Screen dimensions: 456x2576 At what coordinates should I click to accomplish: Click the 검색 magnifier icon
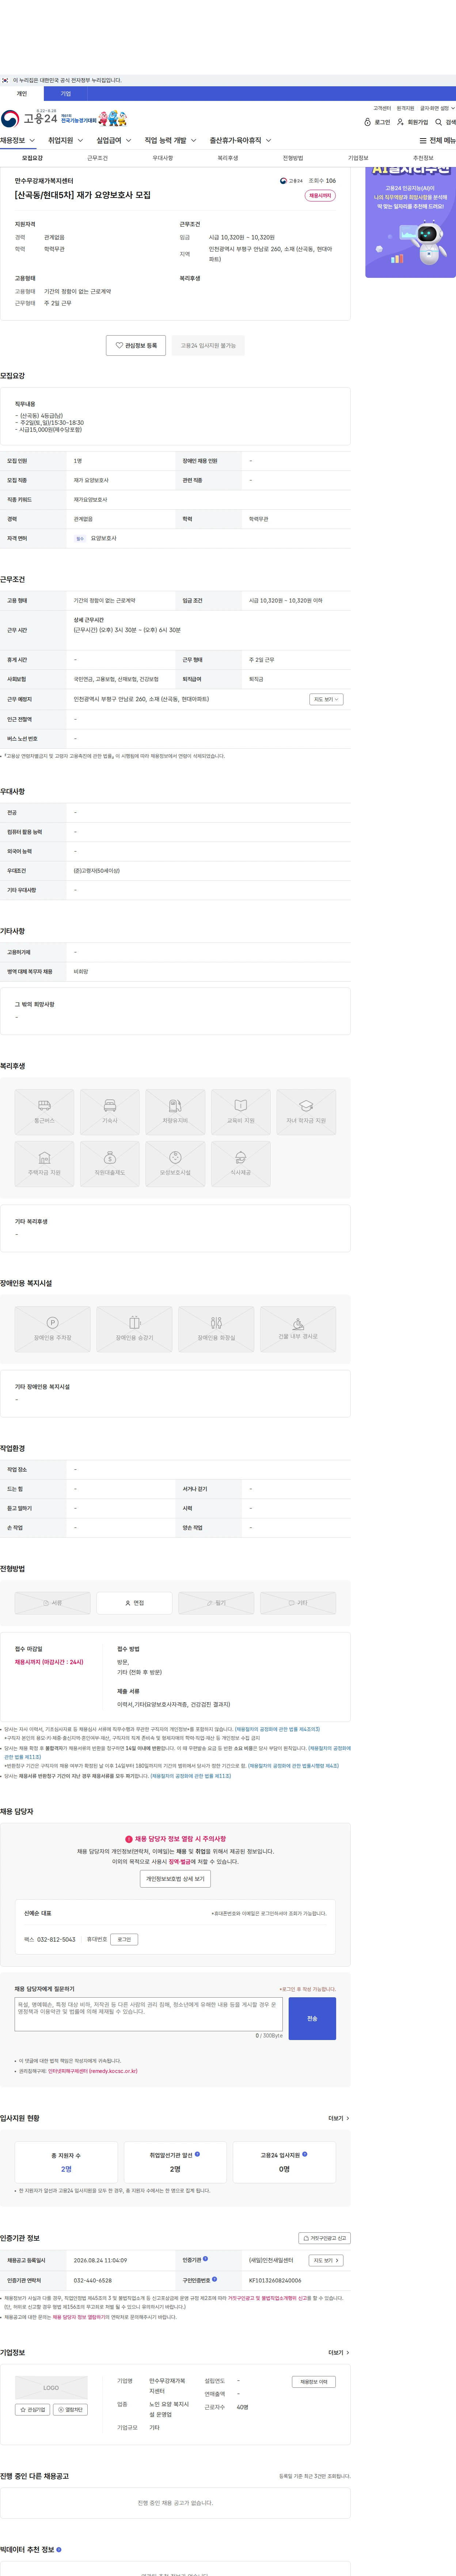(x=438, y=122)
